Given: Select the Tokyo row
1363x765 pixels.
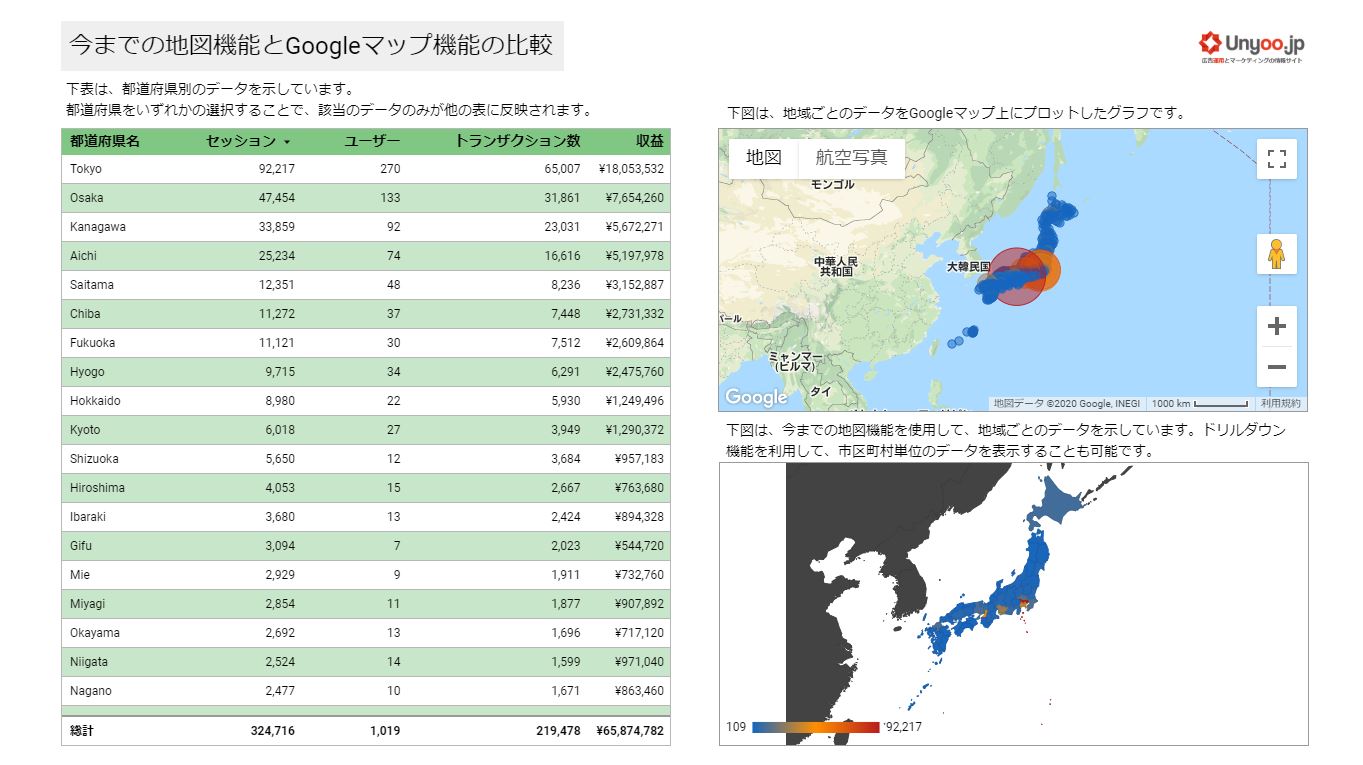Looking at the screenshot, I should [366, 169].
